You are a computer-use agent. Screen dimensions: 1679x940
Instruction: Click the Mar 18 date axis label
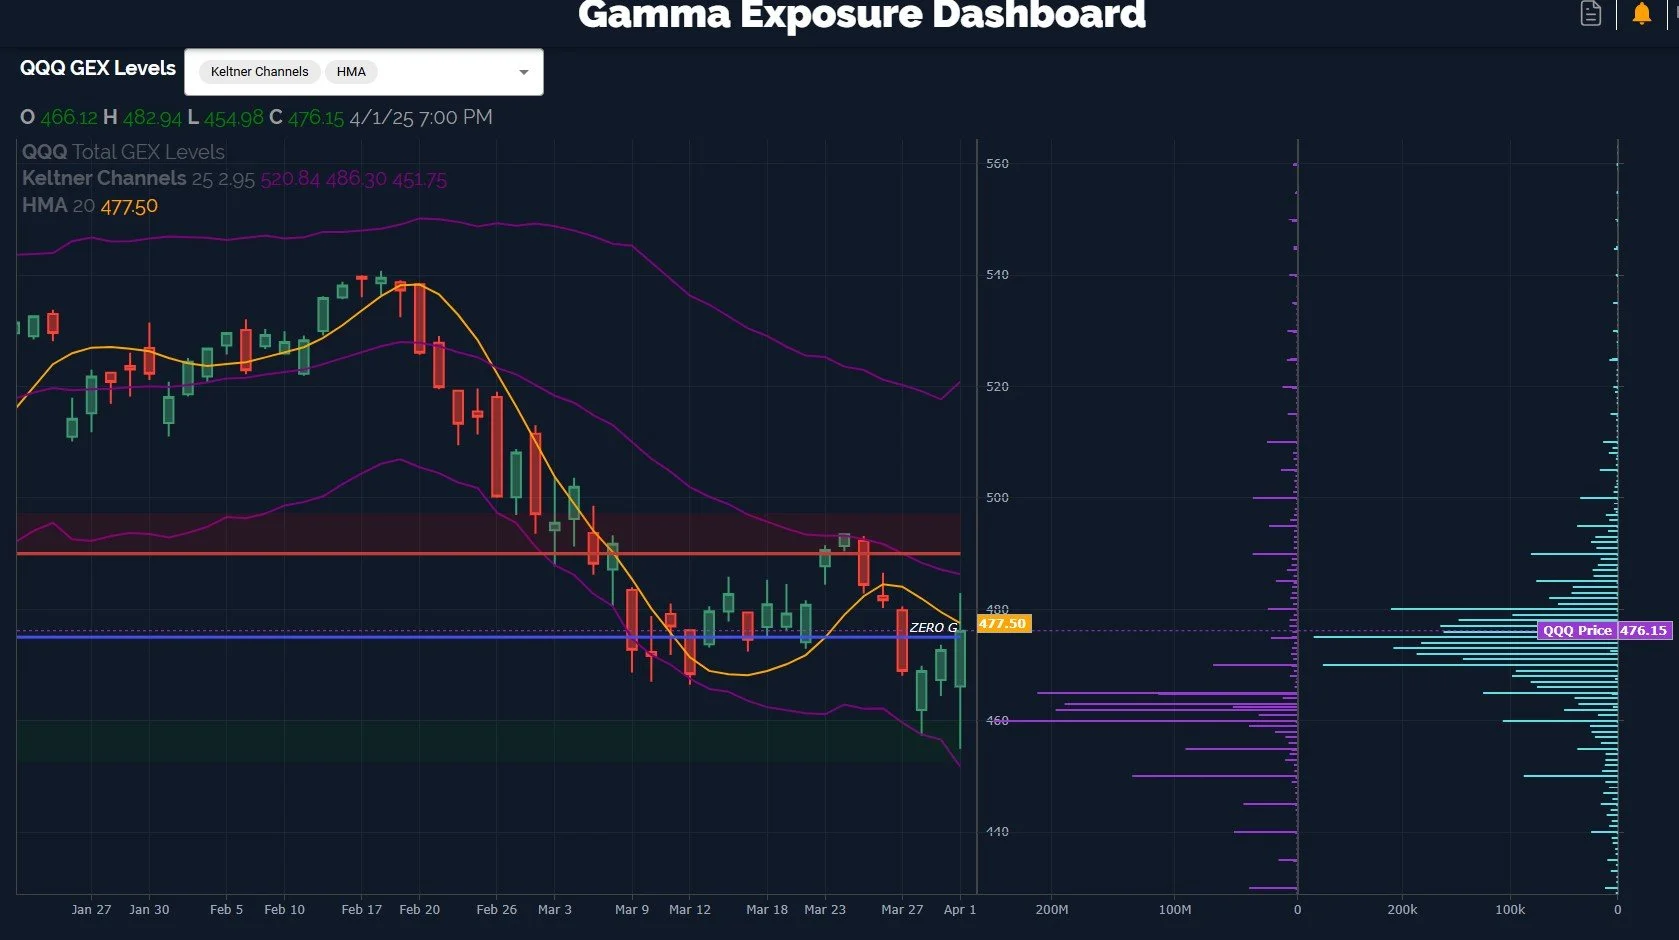tap(766, 909)
